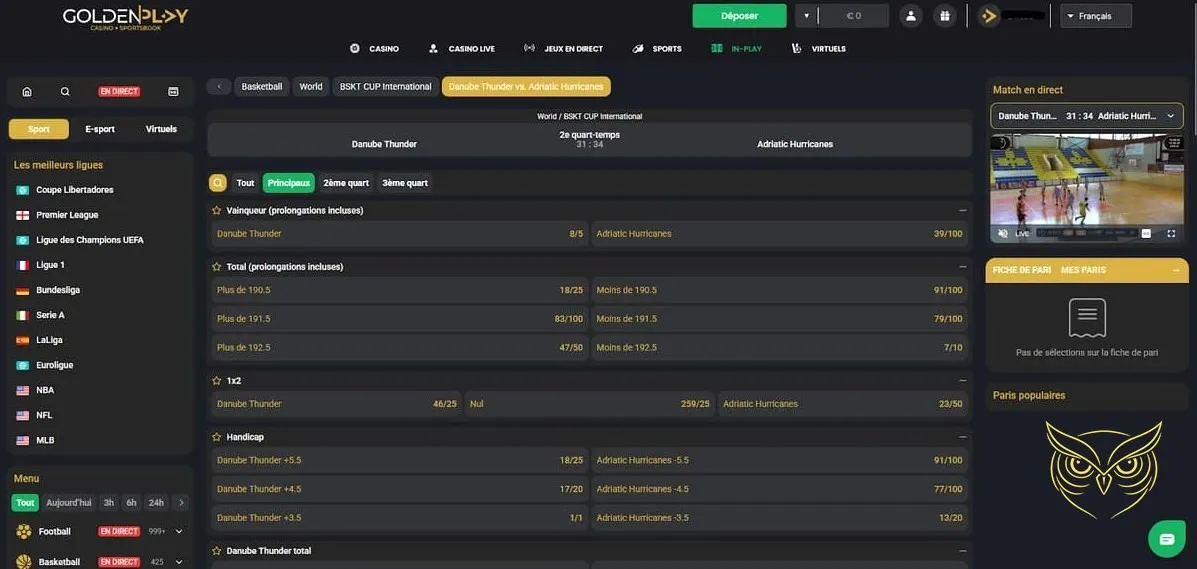Go to the home icon in sidebar
Image resolution: width=1197 pixels, height=569 pixels.
point(27,92)
